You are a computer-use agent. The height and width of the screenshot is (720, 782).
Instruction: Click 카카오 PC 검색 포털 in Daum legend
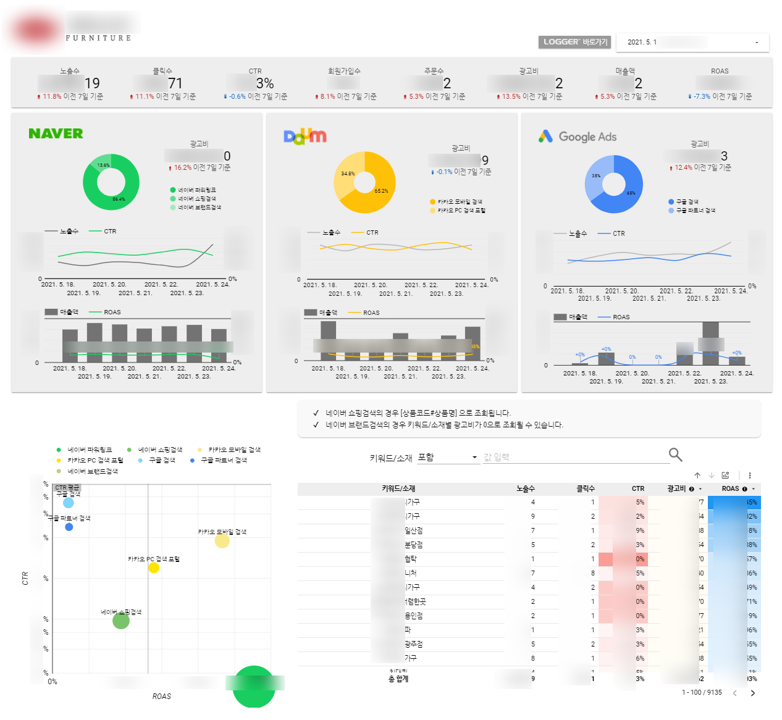(457, 210)
